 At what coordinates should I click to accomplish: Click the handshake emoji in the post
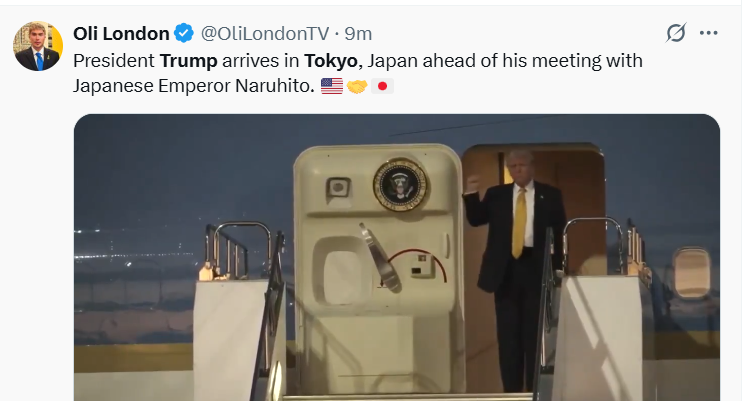tap(357, 86)
